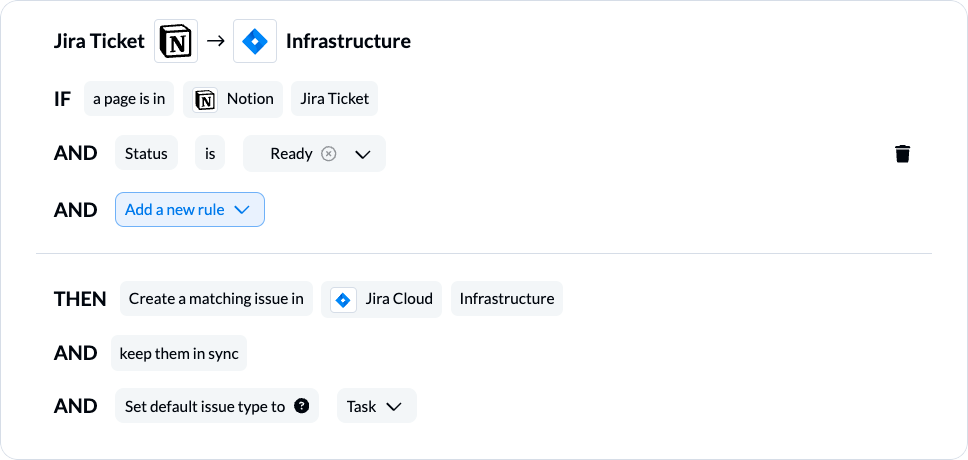This screenshot has height=460, width=968.
Task: Clear the Ready value with x icon
Action: click(x=329, y=154)
